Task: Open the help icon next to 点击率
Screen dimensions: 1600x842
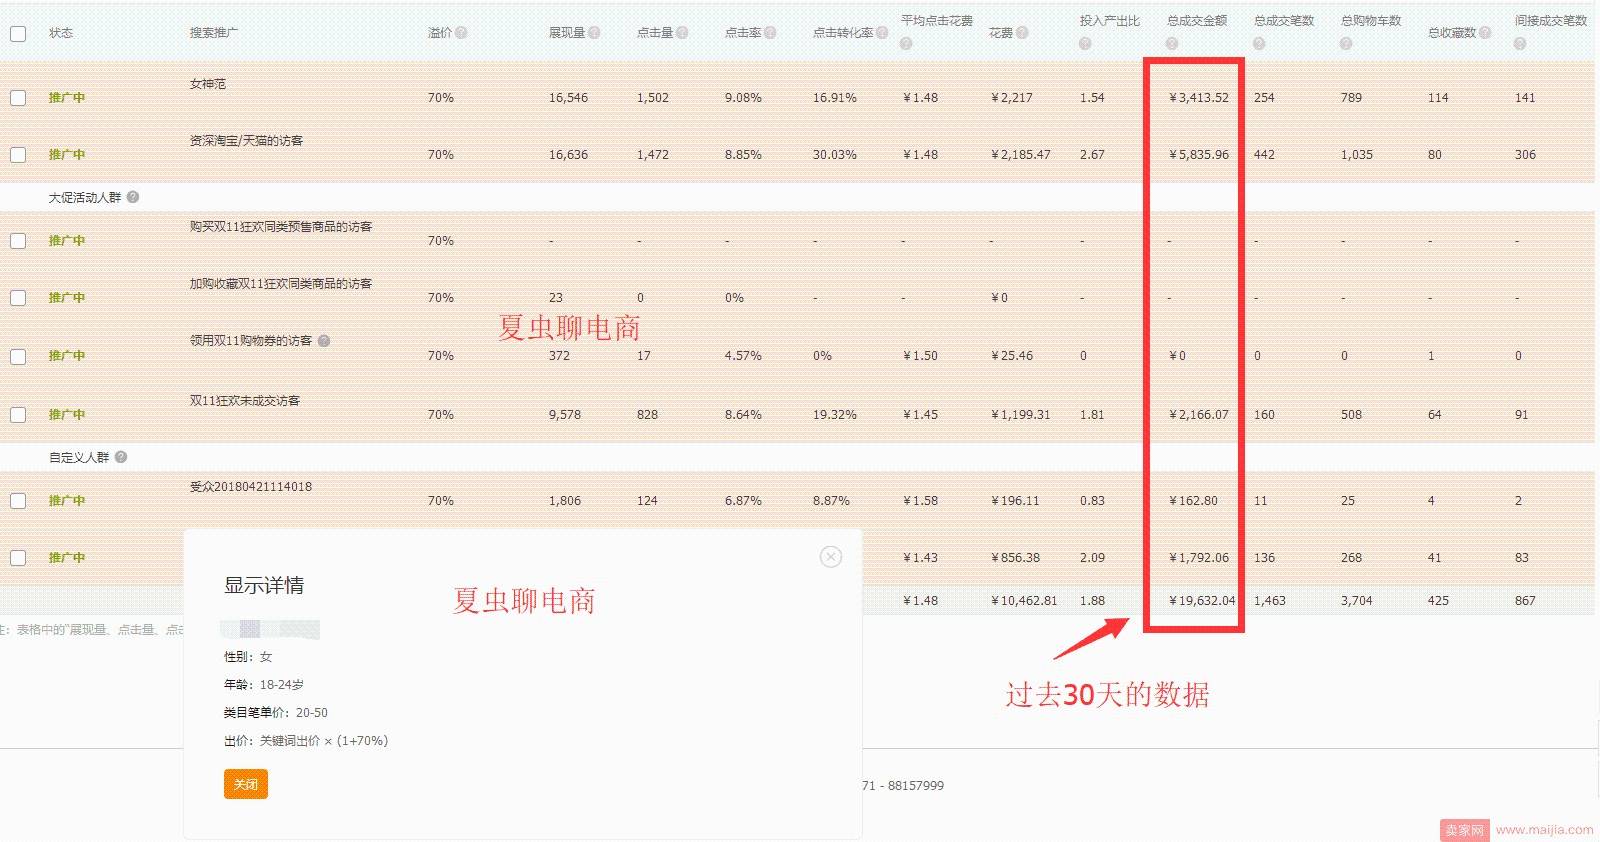Action: pyautogui.click(x=770, y=33)
